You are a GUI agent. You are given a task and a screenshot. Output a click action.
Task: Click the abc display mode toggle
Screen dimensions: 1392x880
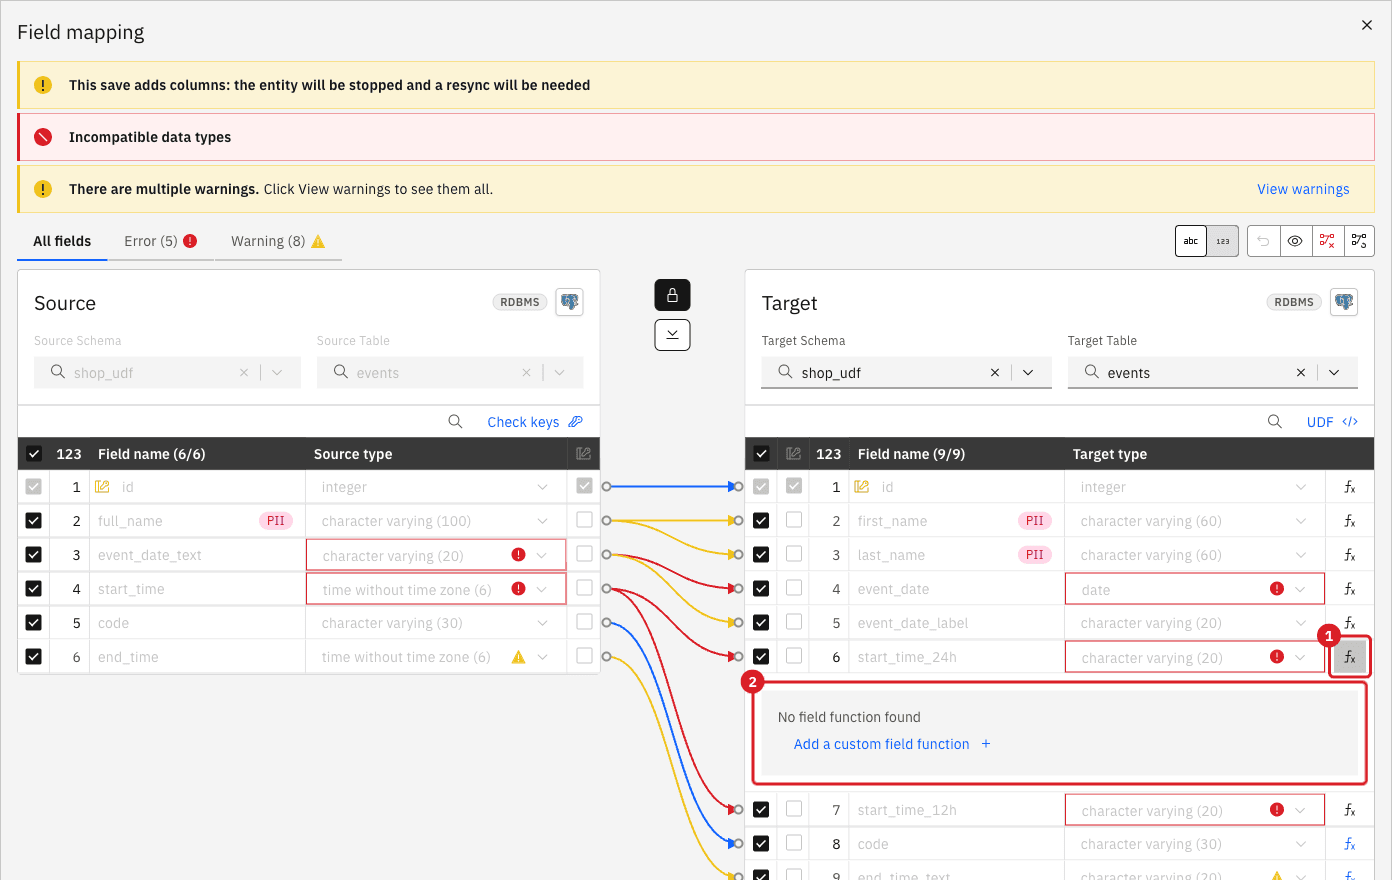coord(1191,241)
